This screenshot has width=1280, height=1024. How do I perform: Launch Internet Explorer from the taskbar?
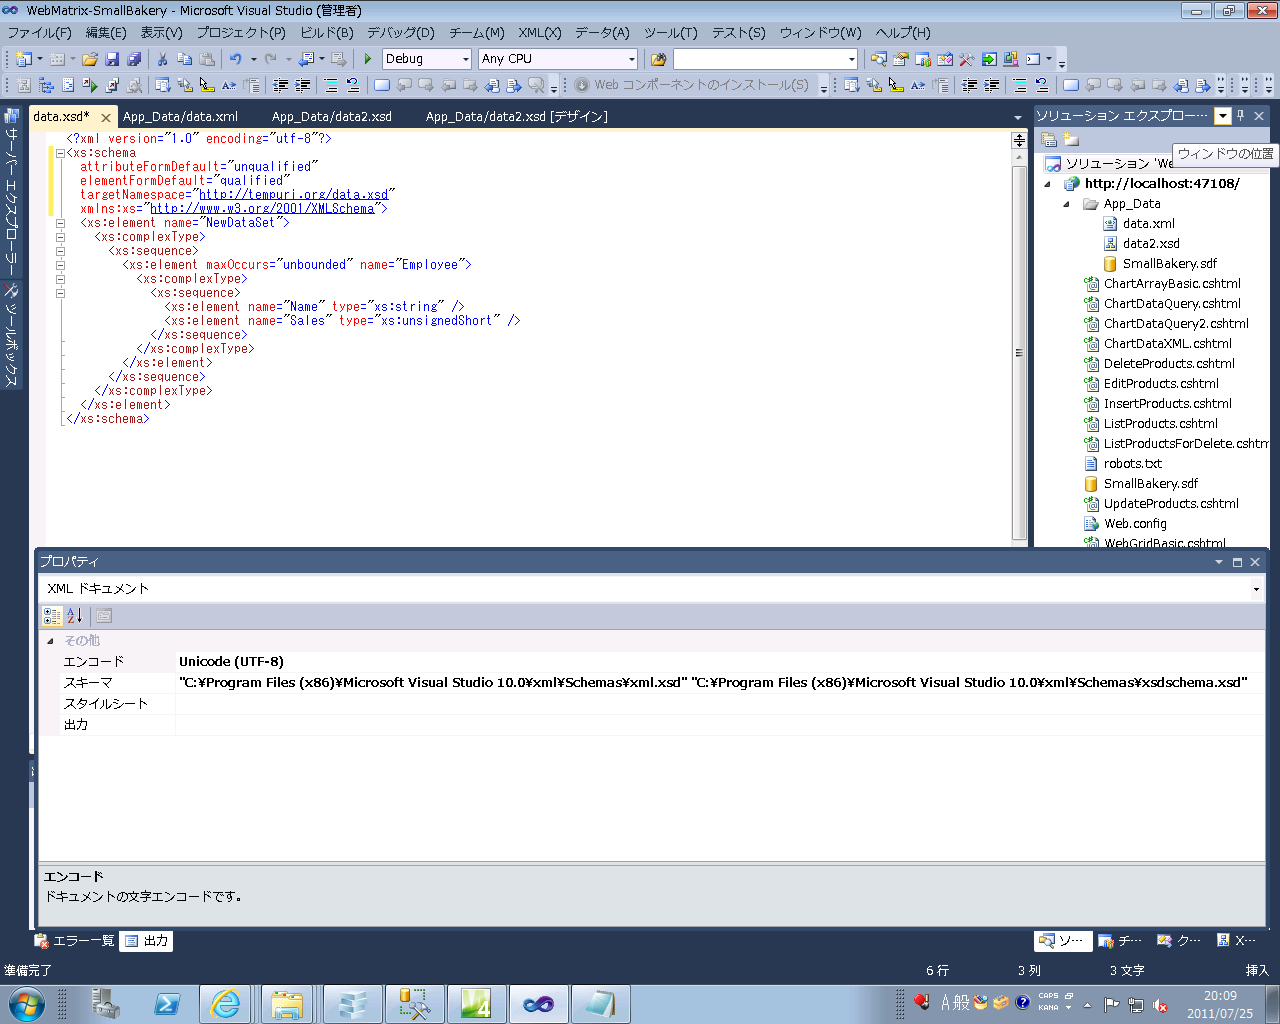(224, 1002)
